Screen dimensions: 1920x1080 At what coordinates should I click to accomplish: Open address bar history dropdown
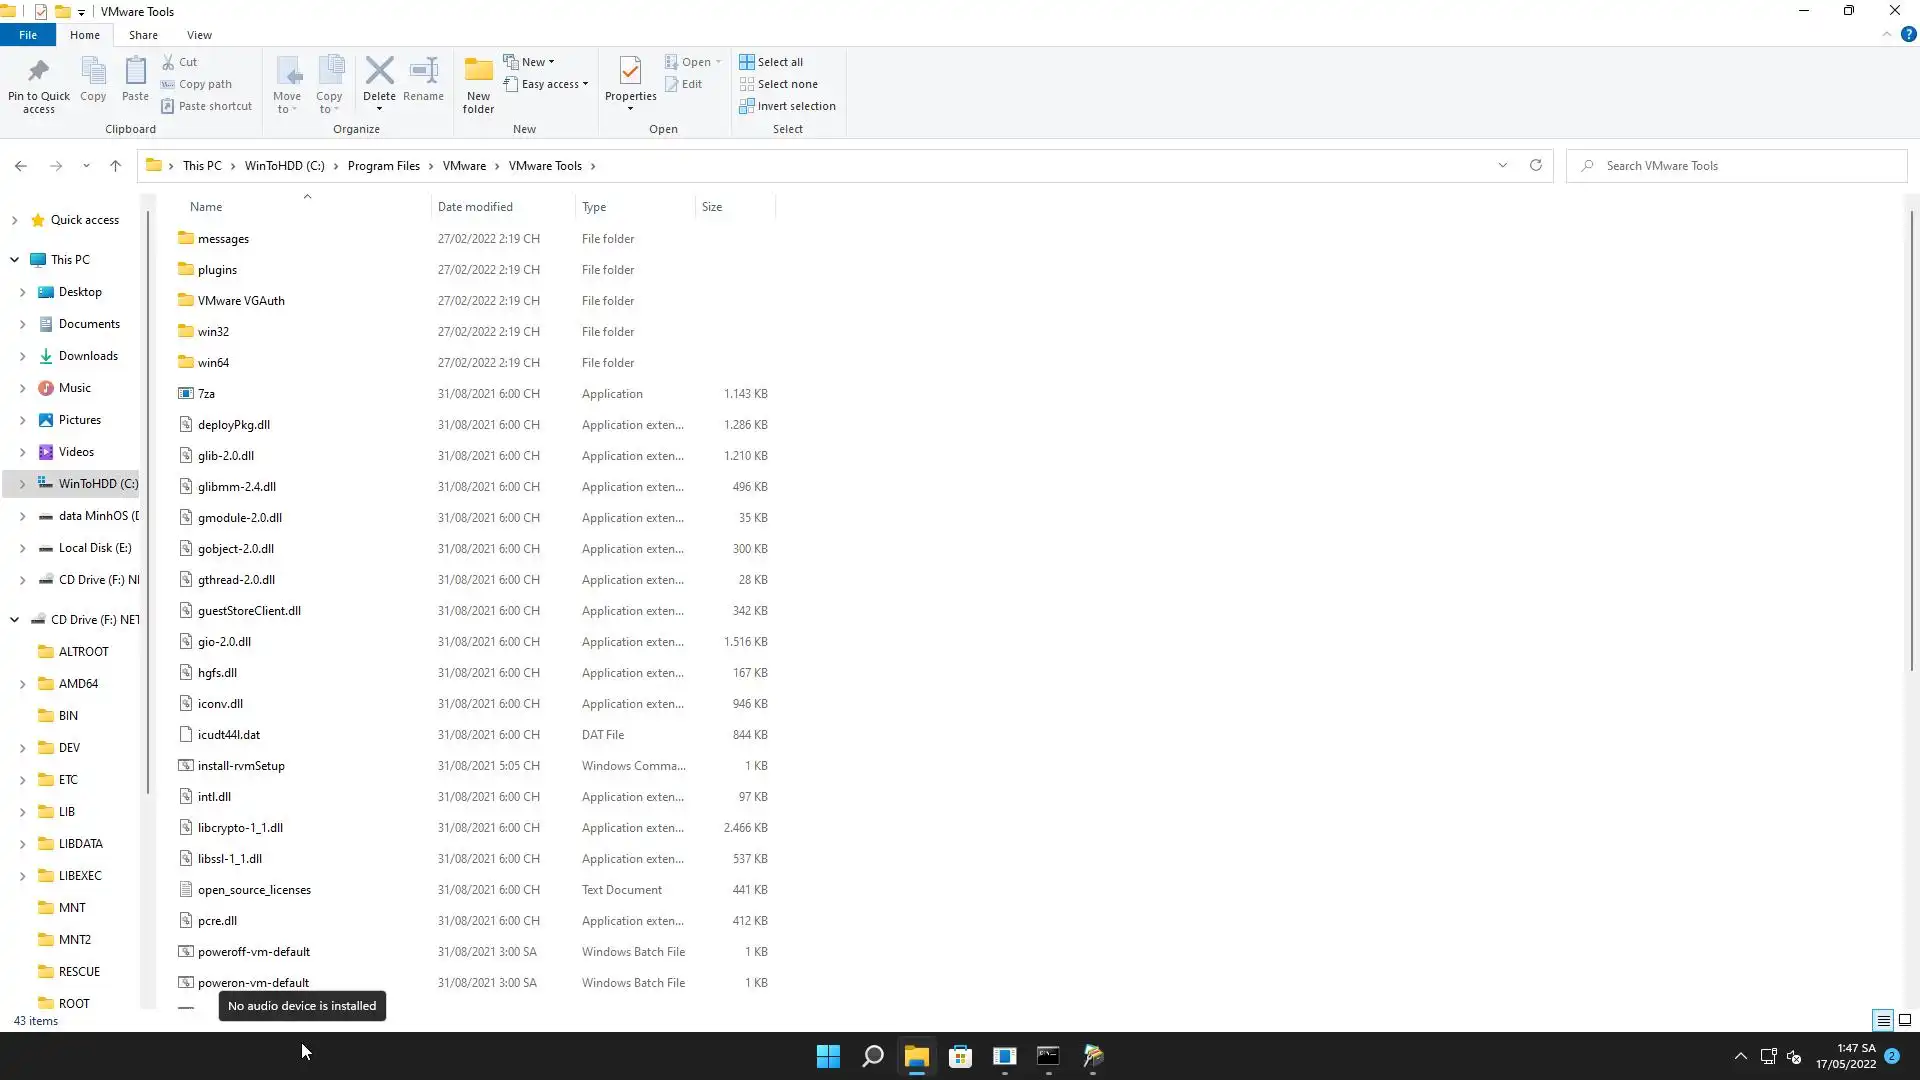coord(1502,166)
